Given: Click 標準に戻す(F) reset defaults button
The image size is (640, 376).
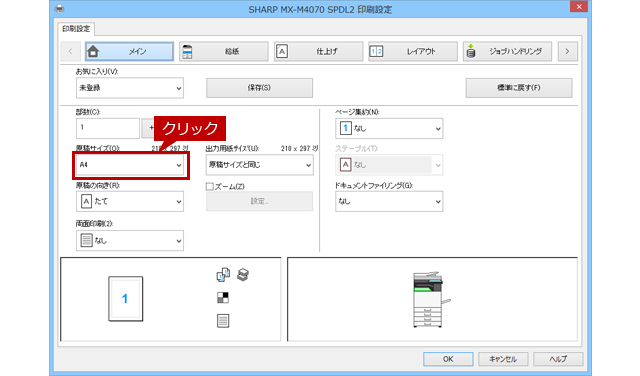Looking at the screenshot, I should pos(519,88).
